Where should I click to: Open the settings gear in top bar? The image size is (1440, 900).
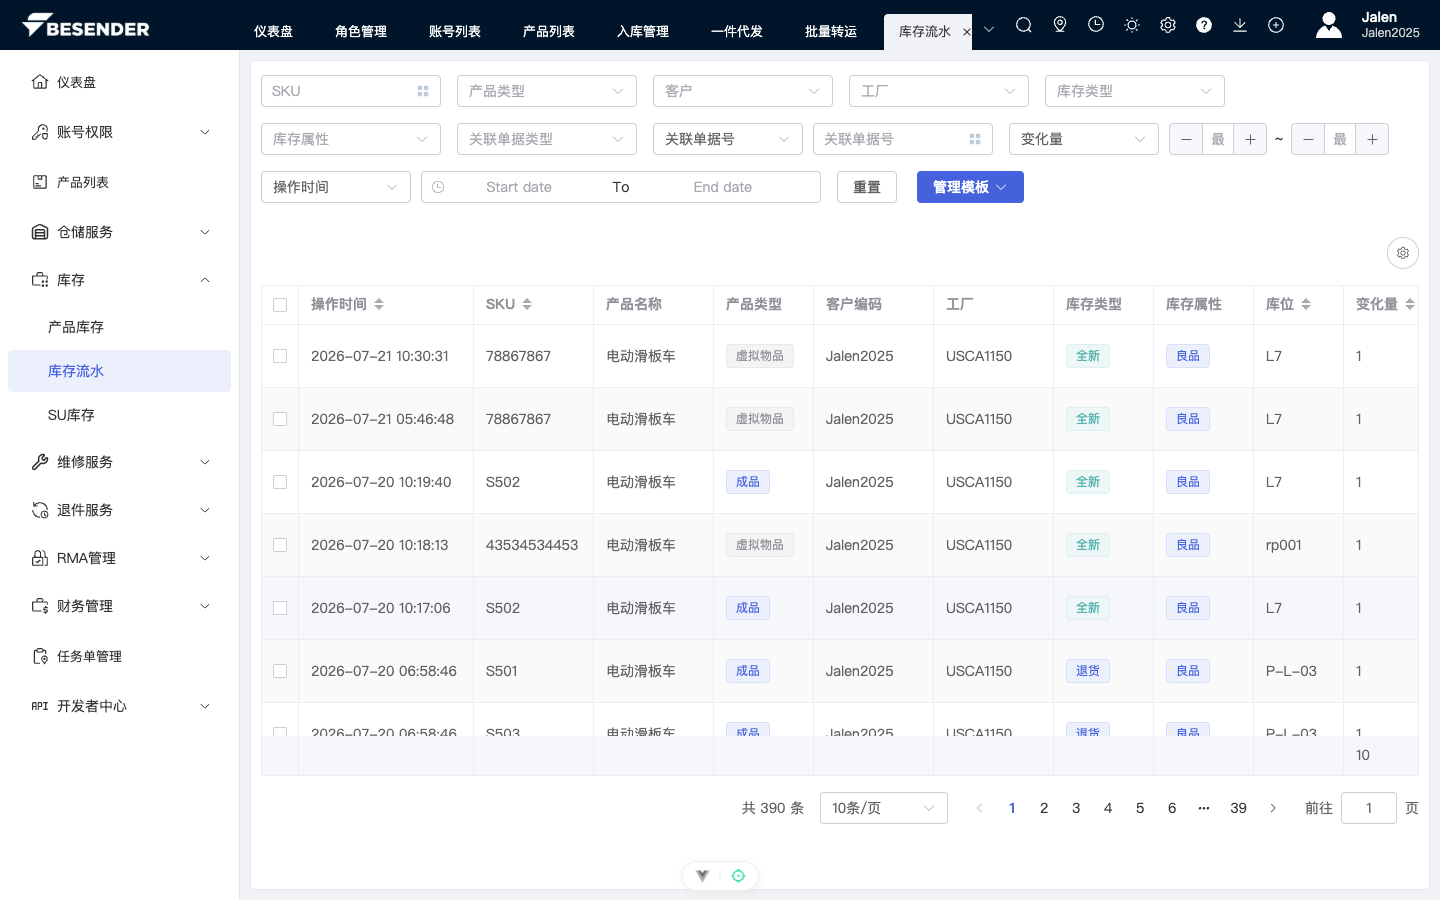(x=1168, y=25)
